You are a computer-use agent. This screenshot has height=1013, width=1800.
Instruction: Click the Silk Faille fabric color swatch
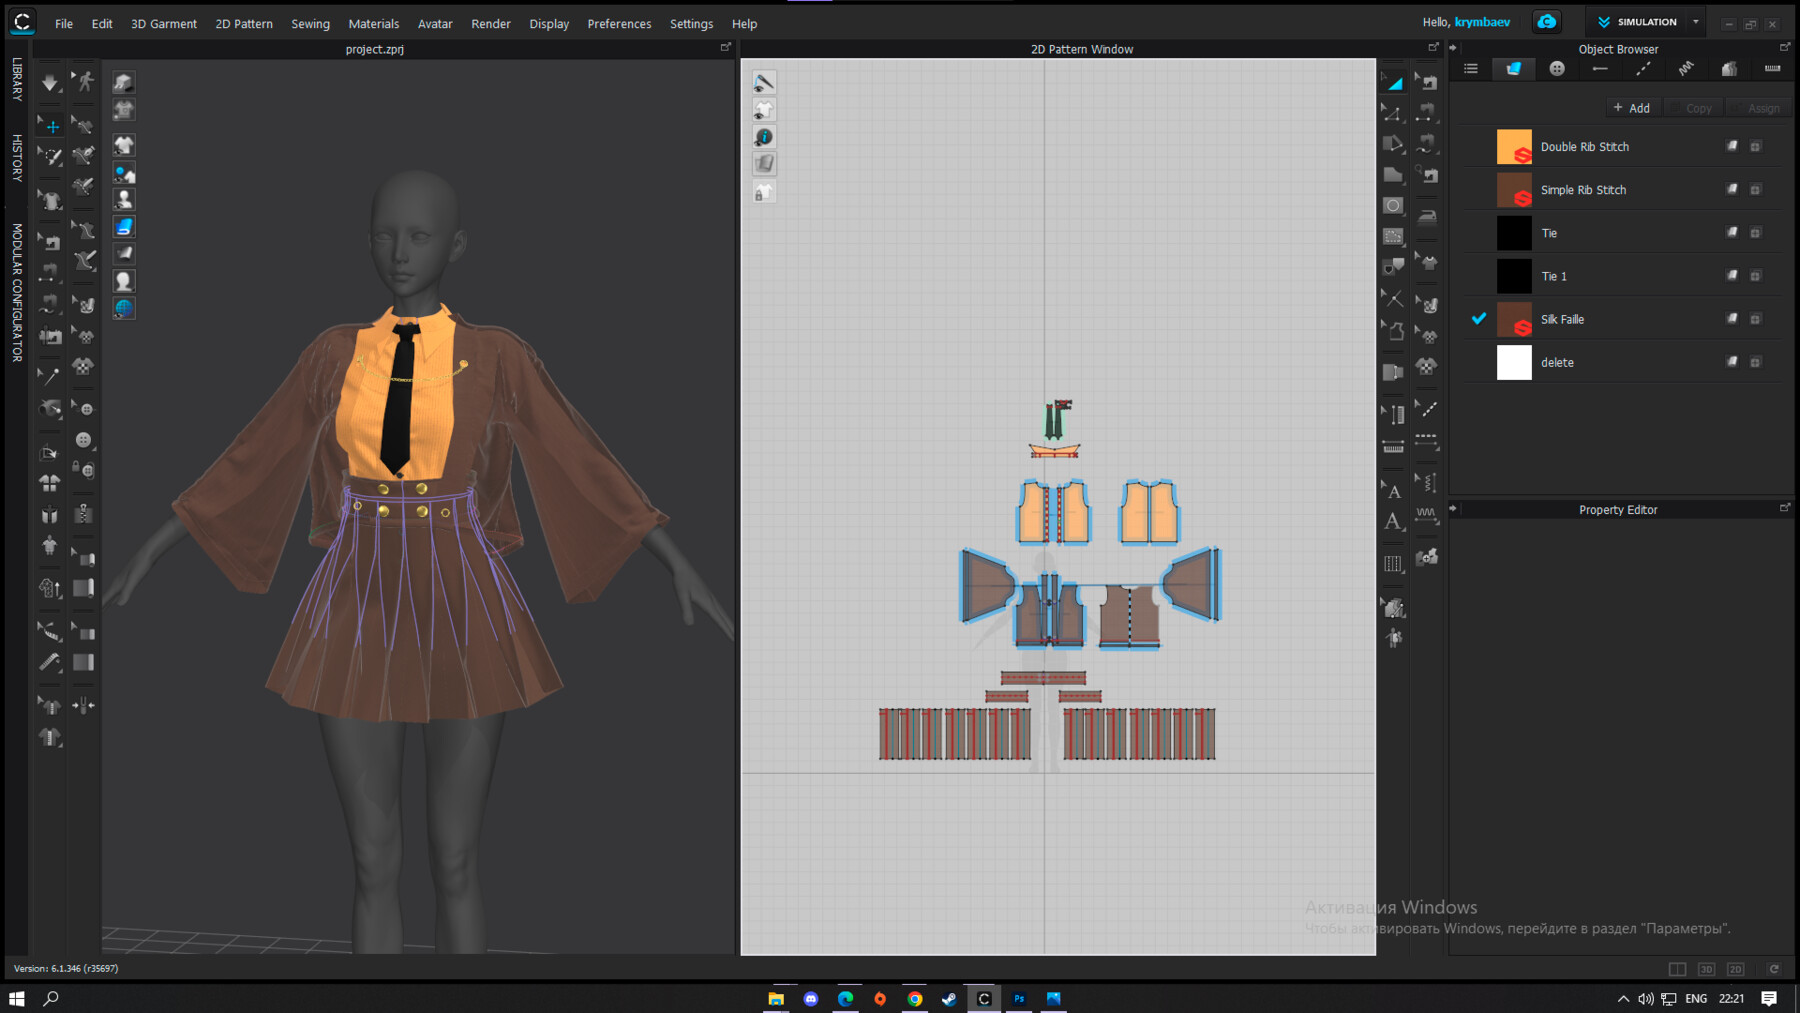coord(1514,319)
